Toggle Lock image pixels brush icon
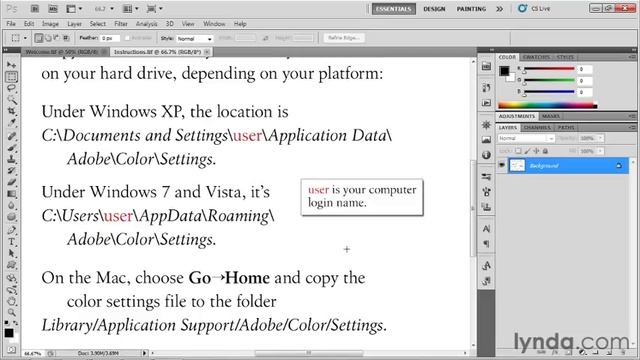Image resolution: width=640 pixels, height=360 pixels. (x=527, y=151)
